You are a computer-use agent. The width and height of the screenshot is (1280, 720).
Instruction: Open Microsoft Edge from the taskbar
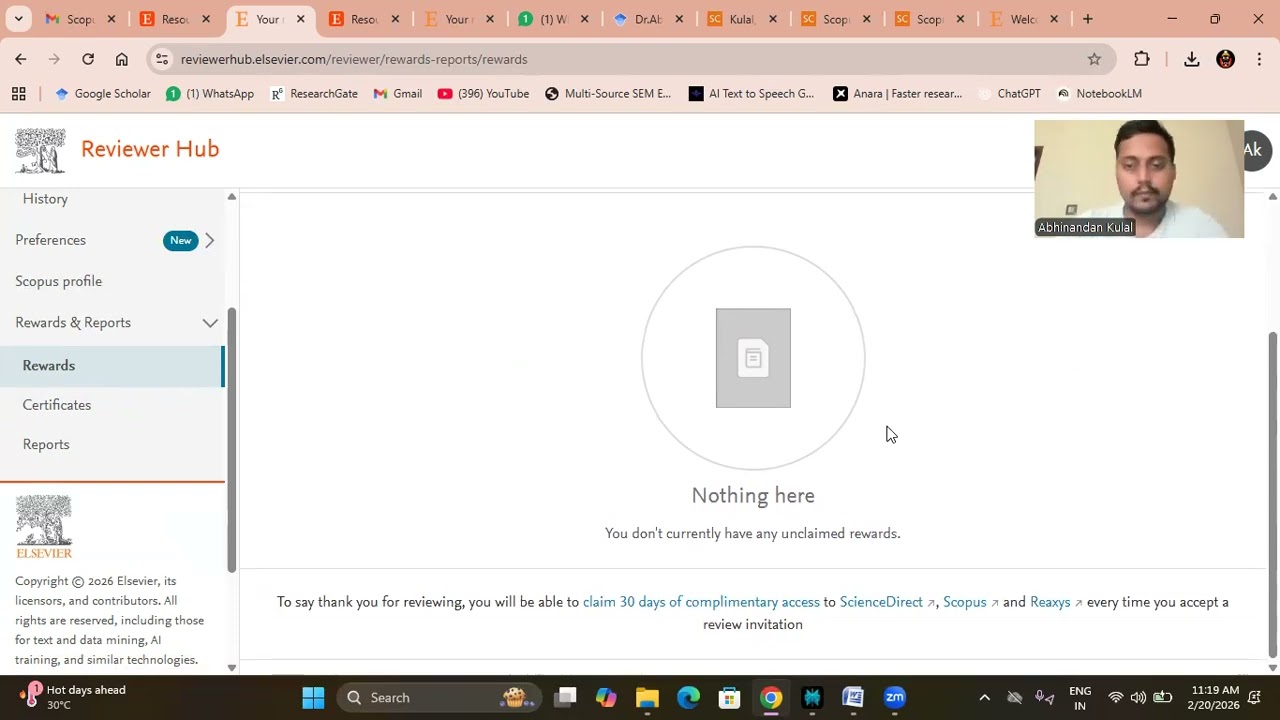[x=688, y=697]
